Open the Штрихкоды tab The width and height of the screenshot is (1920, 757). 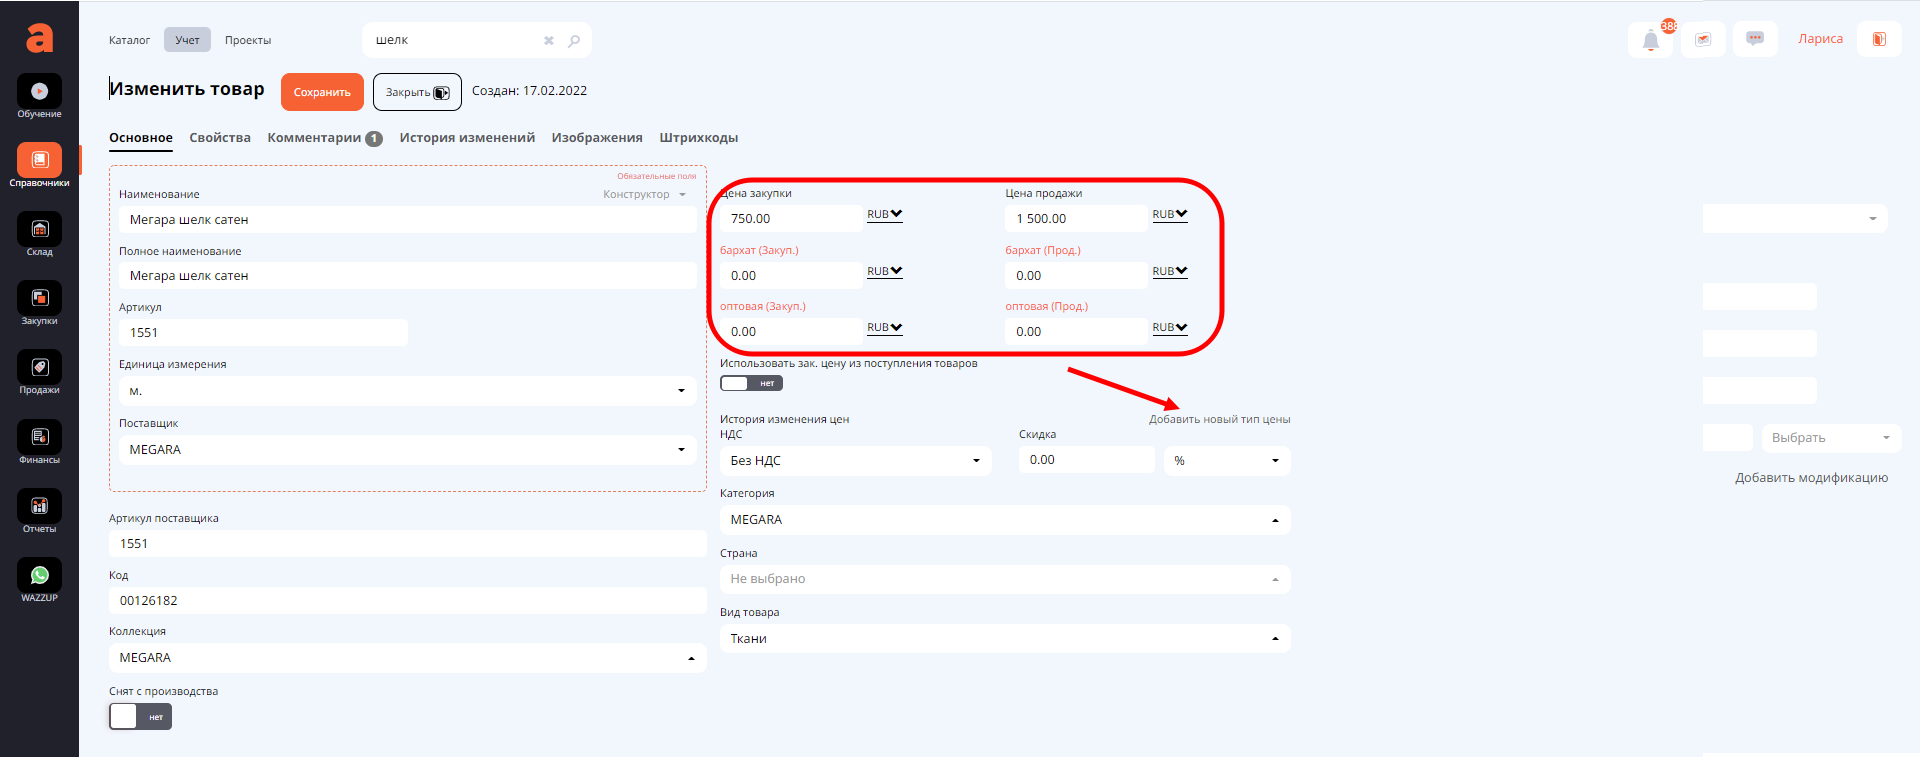pos(698,138)
